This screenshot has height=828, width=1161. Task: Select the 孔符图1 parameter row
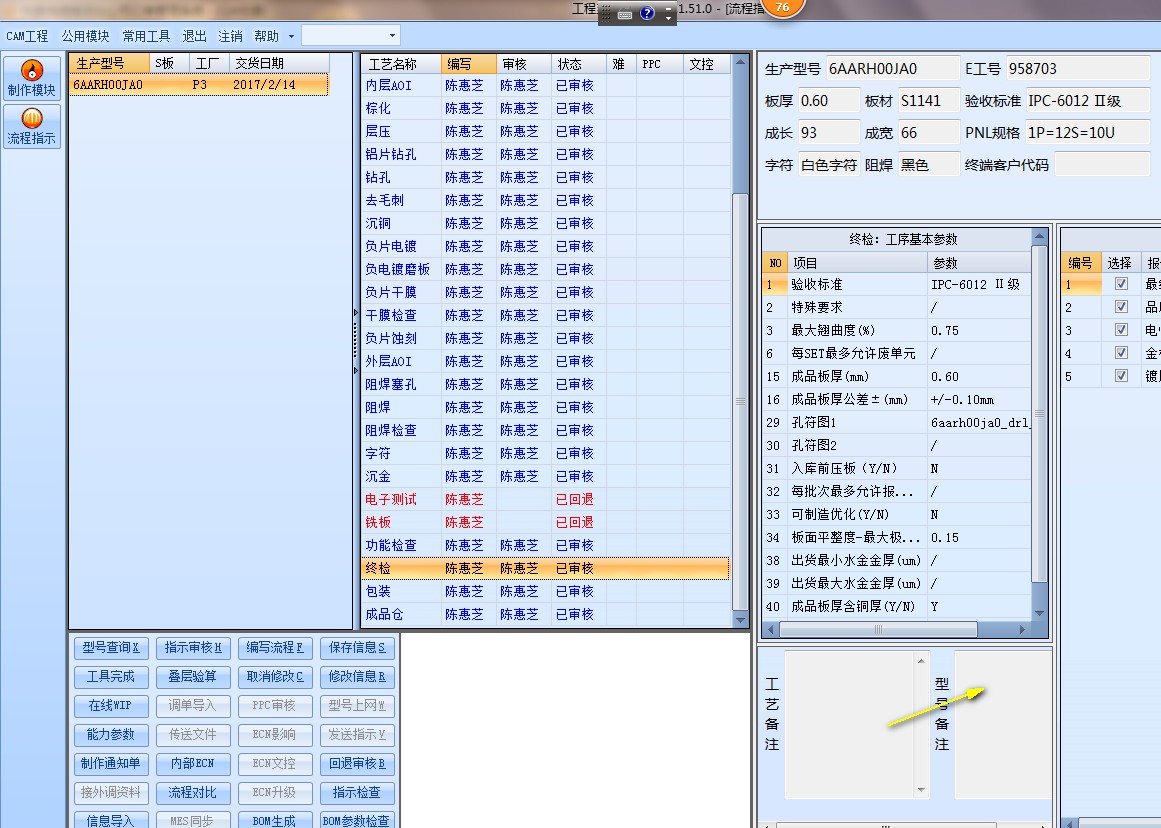896,422
